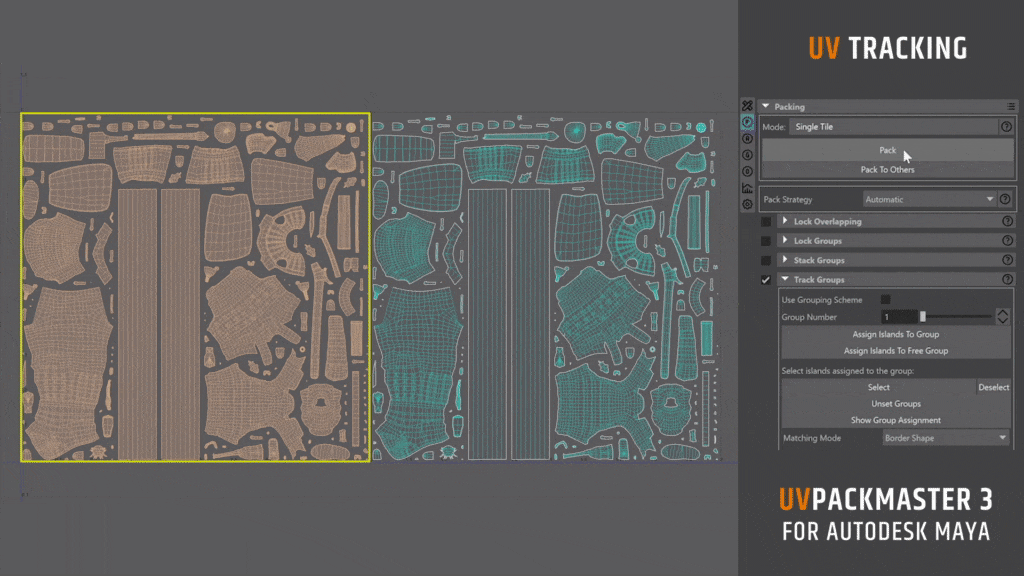Image resolution: width=1024 pixels, height=576 pixels.
Task: Click the highlighted P icon in the sidebar
Action: (x=746, y=122)
